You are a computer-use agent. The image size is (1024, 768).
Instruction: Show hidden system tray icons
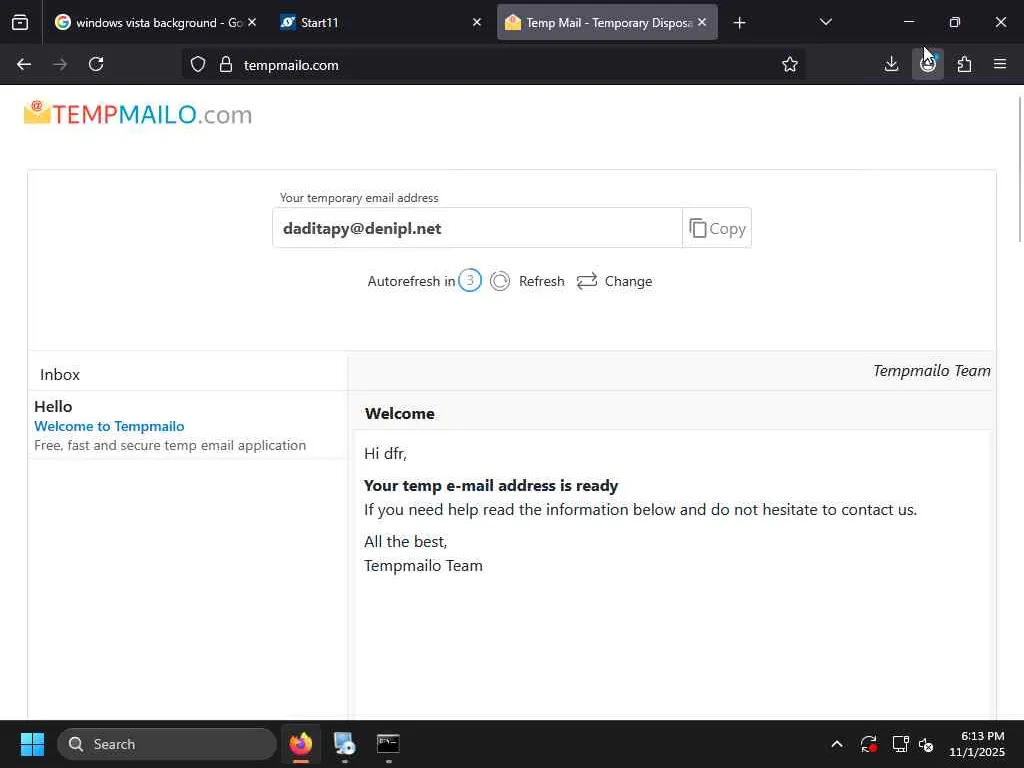coord(837,744)
